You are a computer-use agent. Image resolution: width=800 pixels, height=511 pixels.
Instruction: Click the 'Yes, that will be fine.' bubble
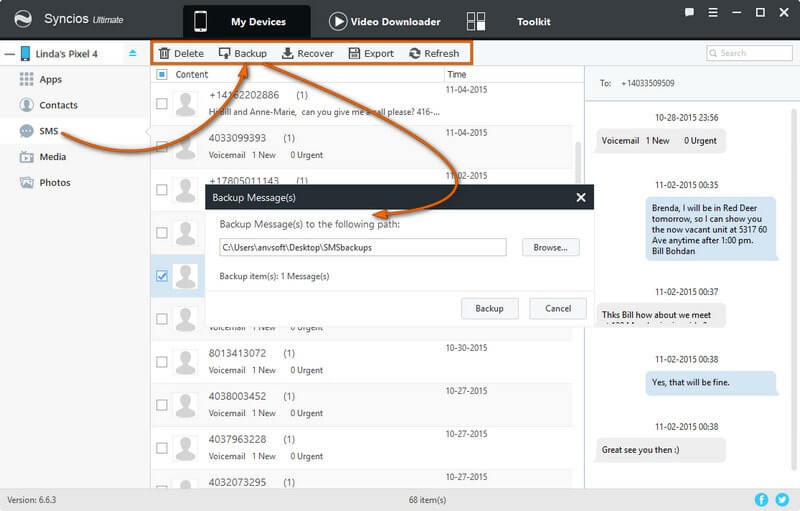(710, 382)
